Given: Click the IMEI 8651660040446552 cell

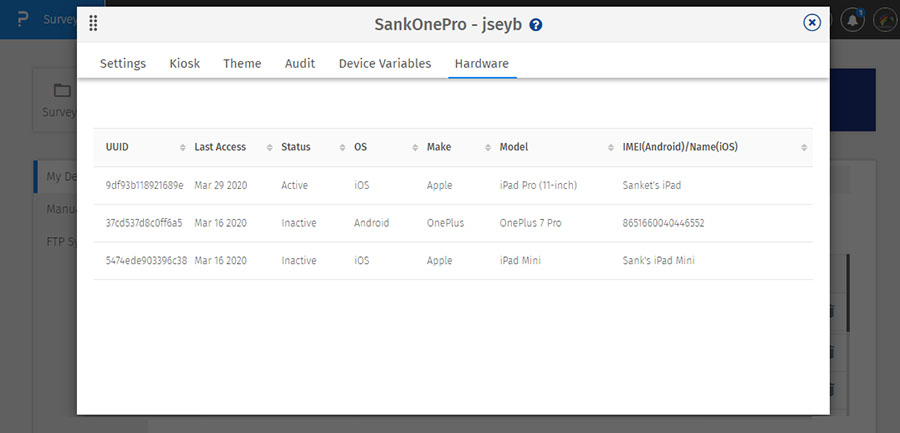Looking at the screenshot, I should click(x=664, y=223).
